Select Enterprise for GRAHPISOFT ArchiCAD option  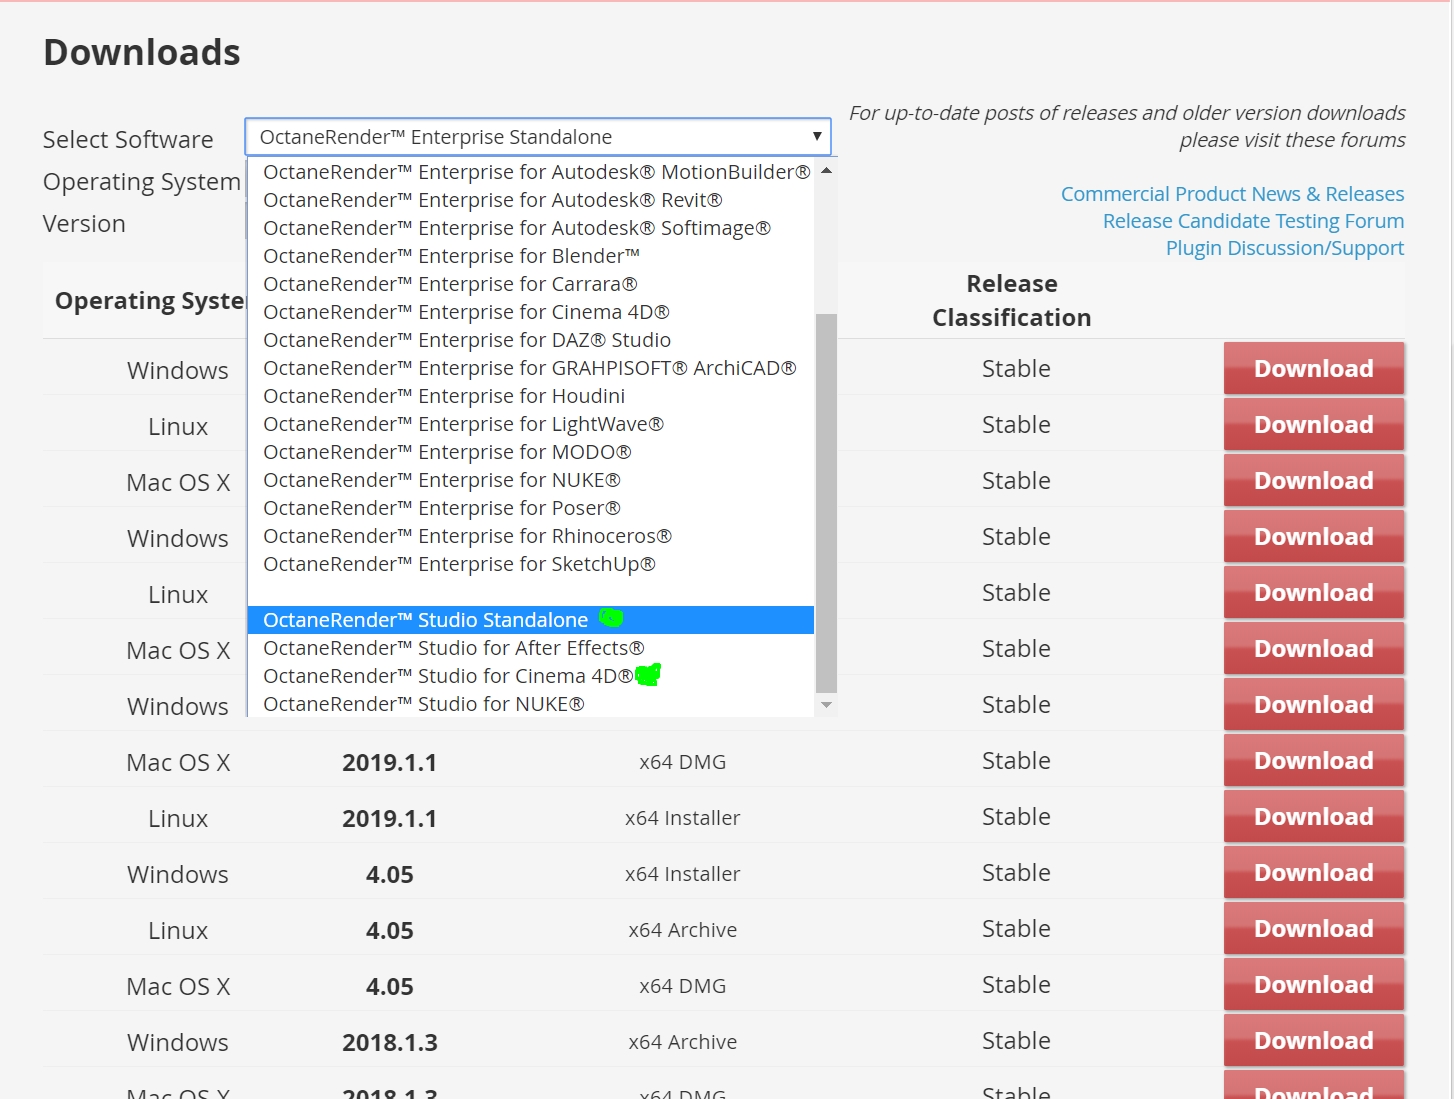click(531, 368)
